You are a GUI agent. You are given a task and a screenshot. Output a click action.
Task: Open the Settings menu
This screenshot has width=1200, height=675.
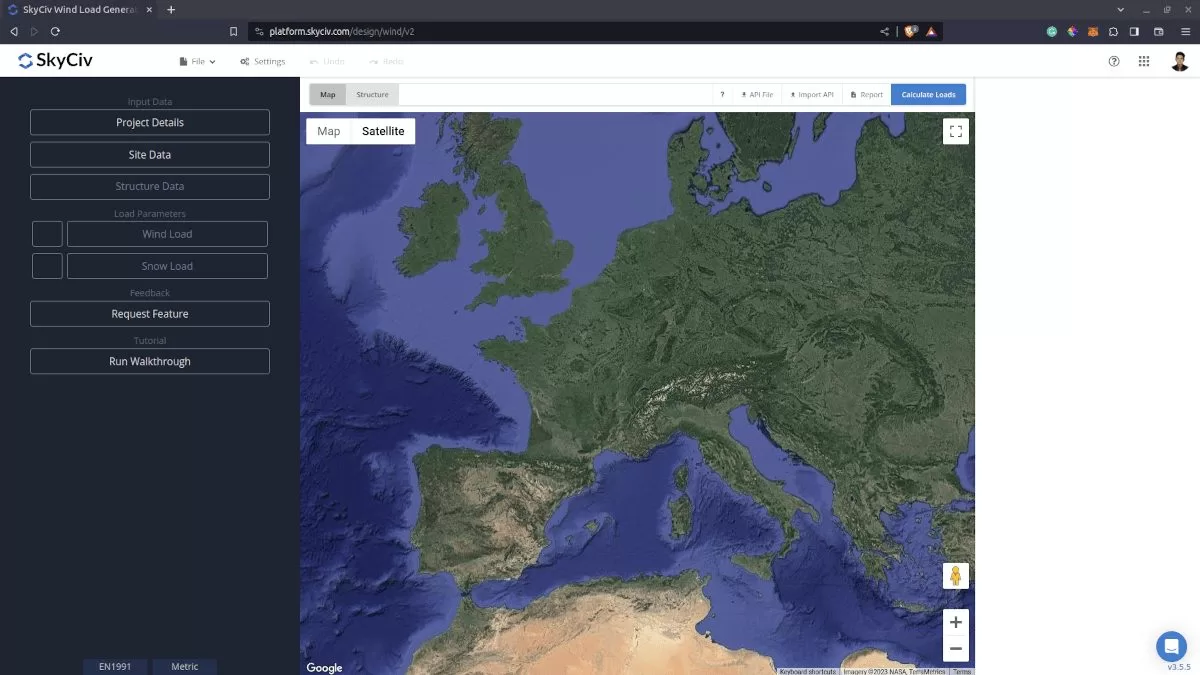coord(263,61)
